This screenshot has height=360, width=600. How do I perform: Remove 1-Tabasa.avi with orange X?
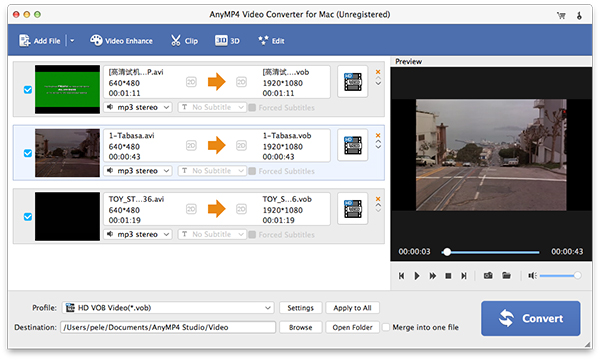click(378, 135)
